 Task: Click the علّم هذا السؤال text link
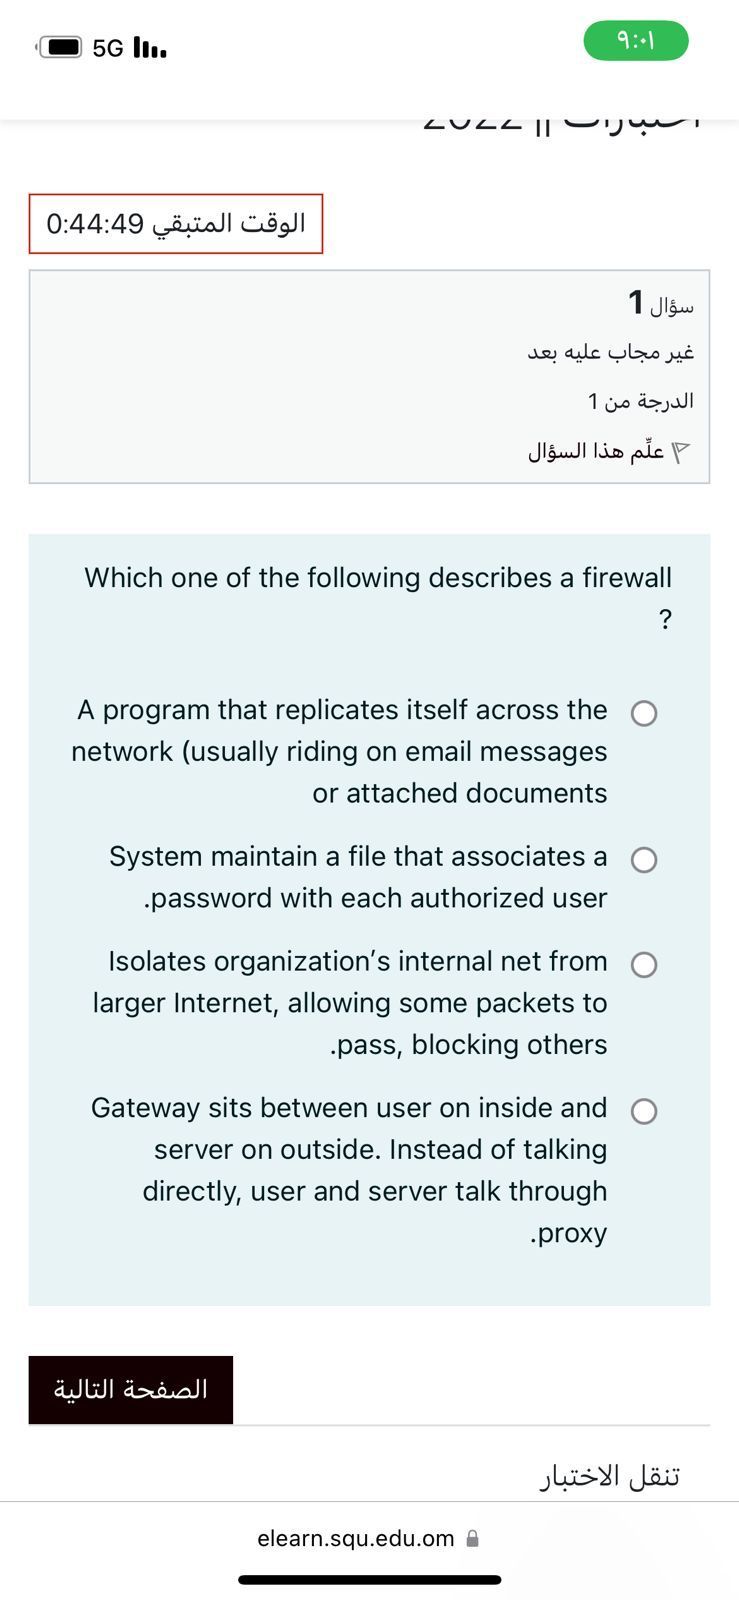click(x=596, y=451)
